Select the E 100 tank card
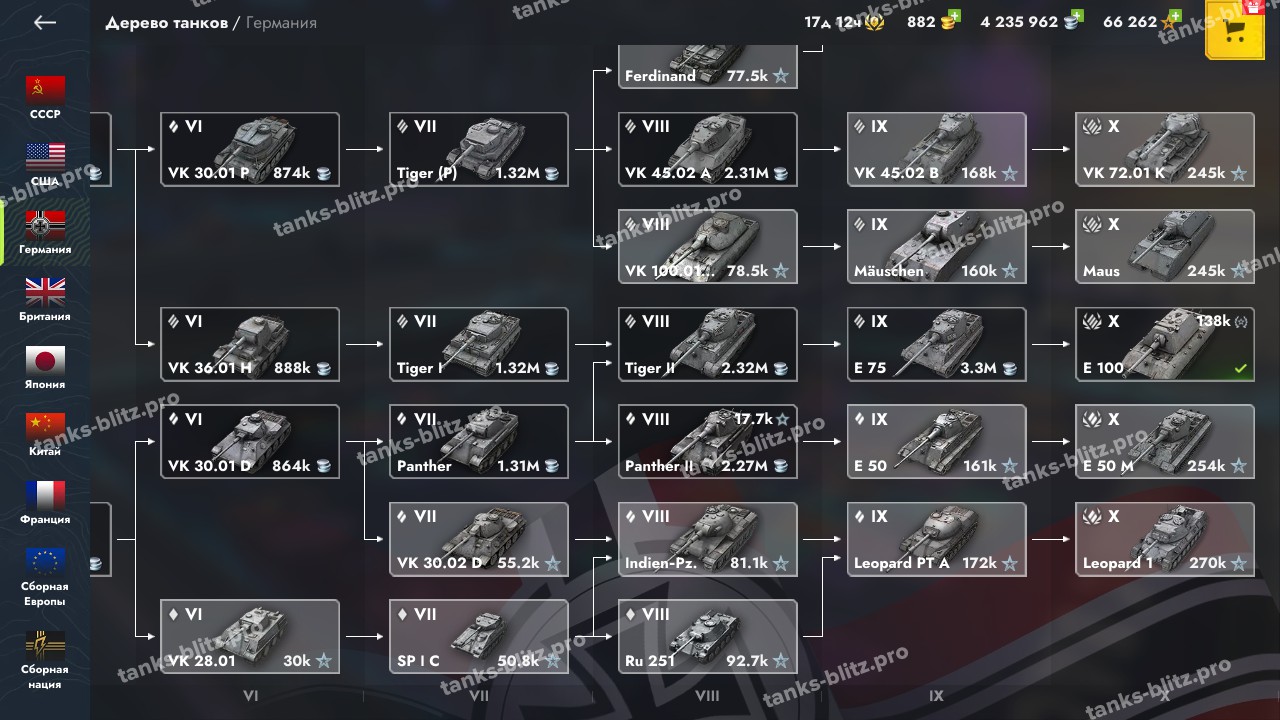The height and width of the screenshot is (720, 1280). [x=1165, y=344]
